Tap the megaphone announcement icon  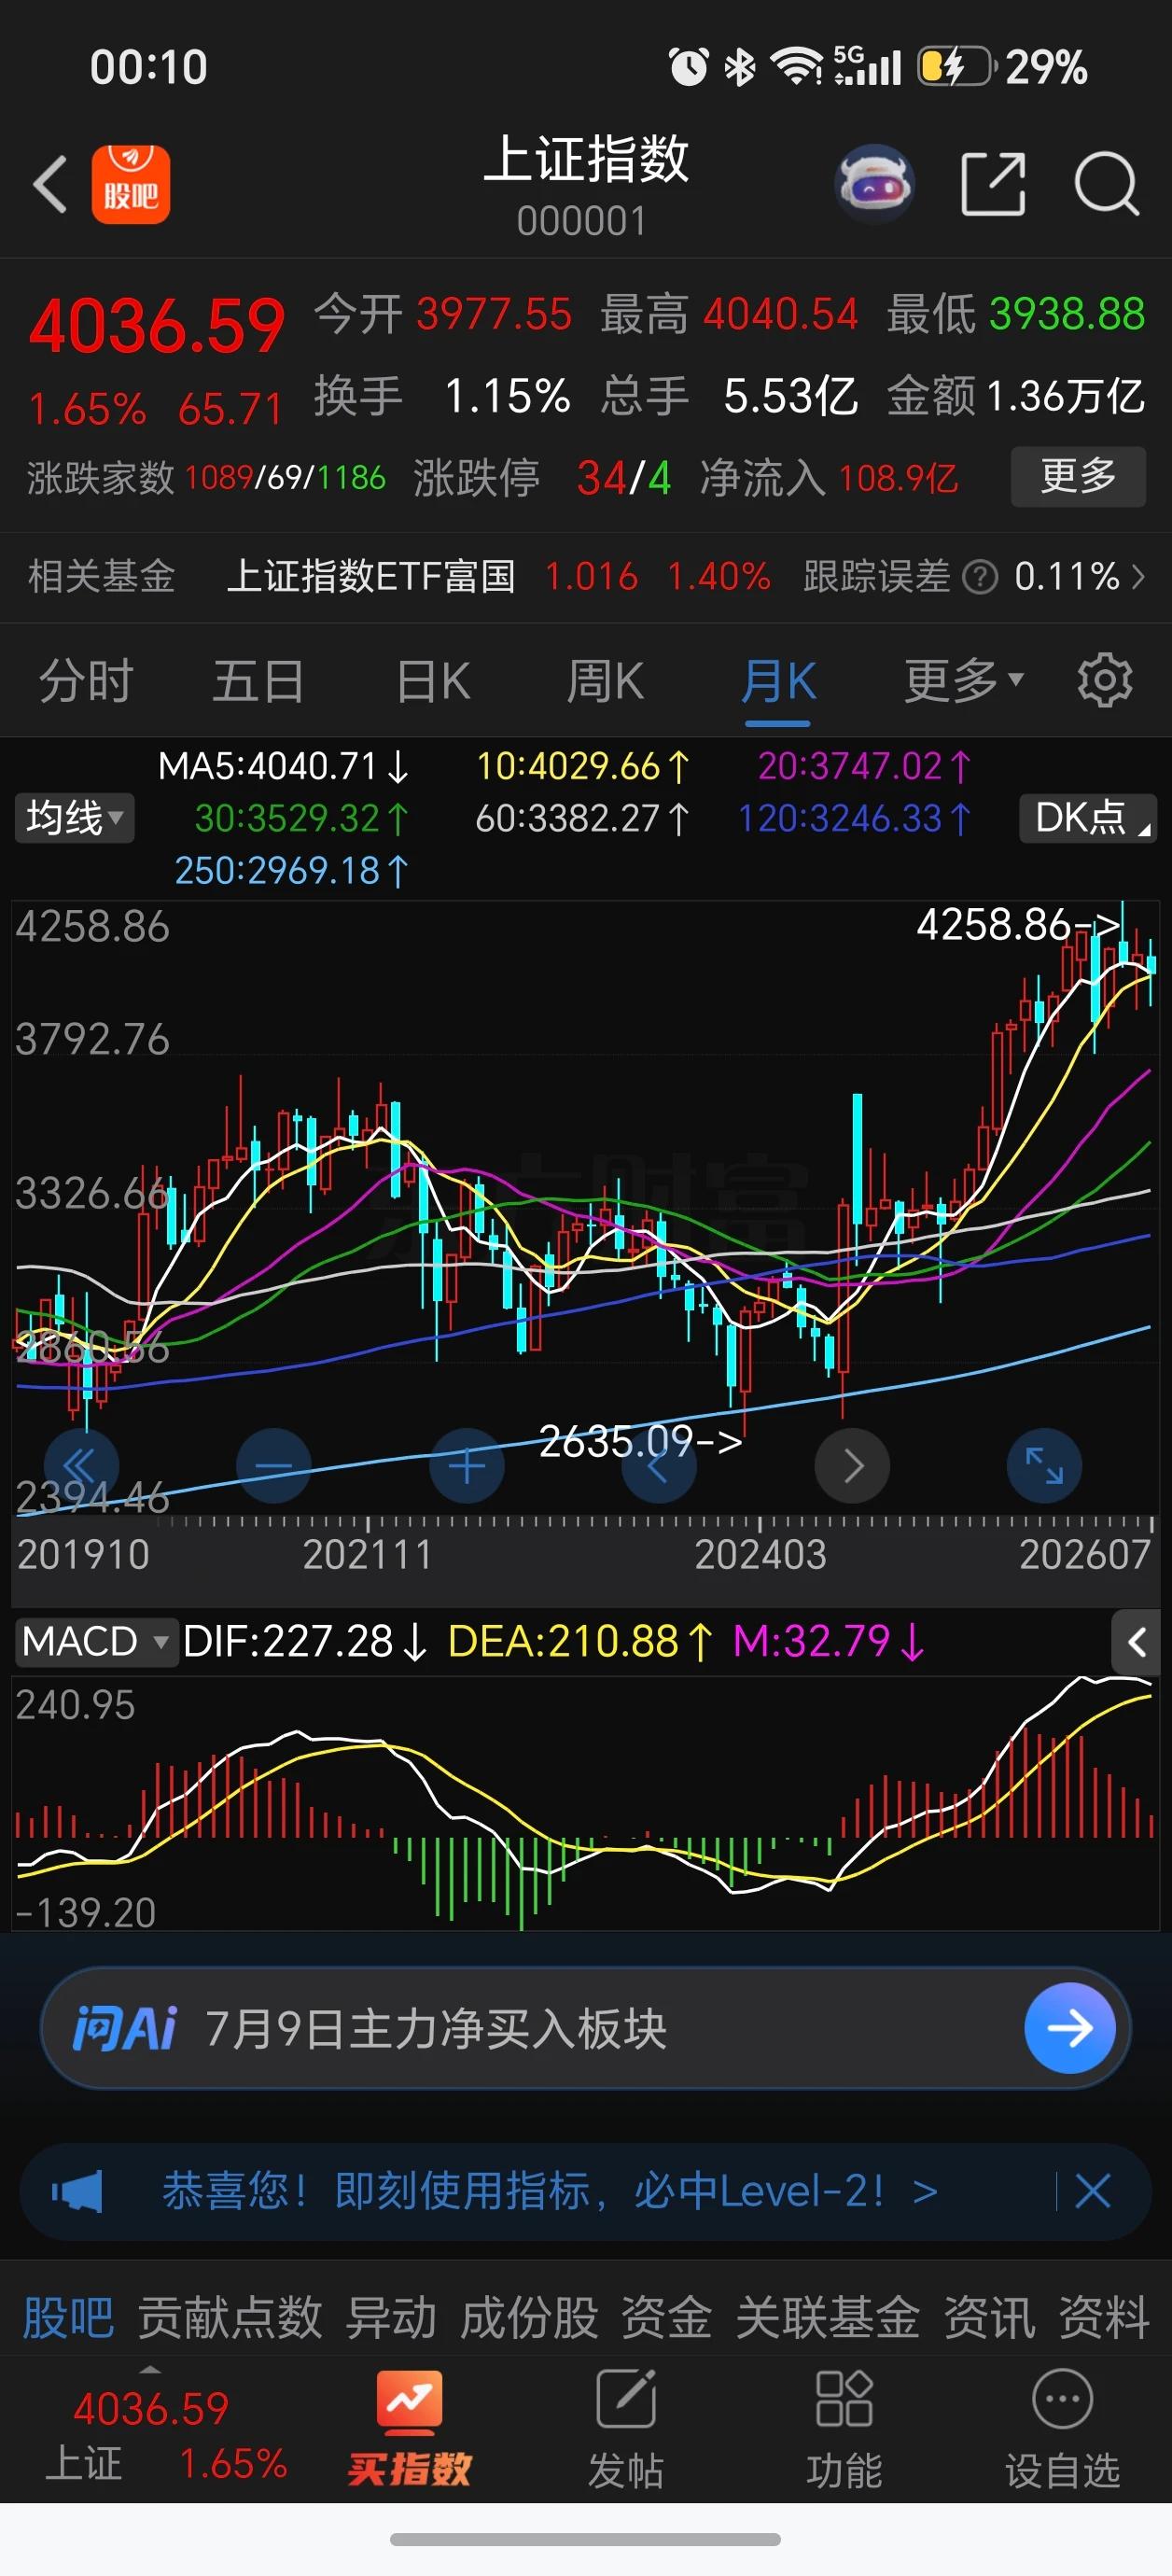78,2191
